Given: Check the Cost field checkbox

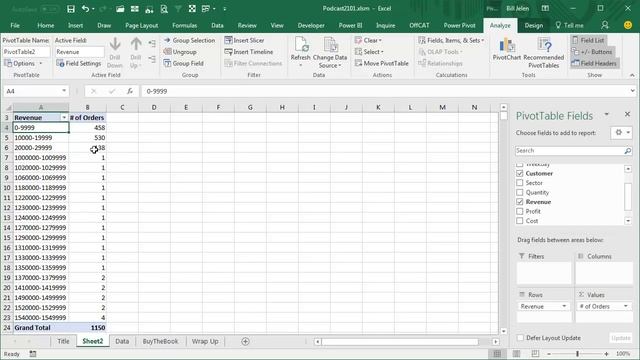Looking at the screenshot, I should (520, 221).
